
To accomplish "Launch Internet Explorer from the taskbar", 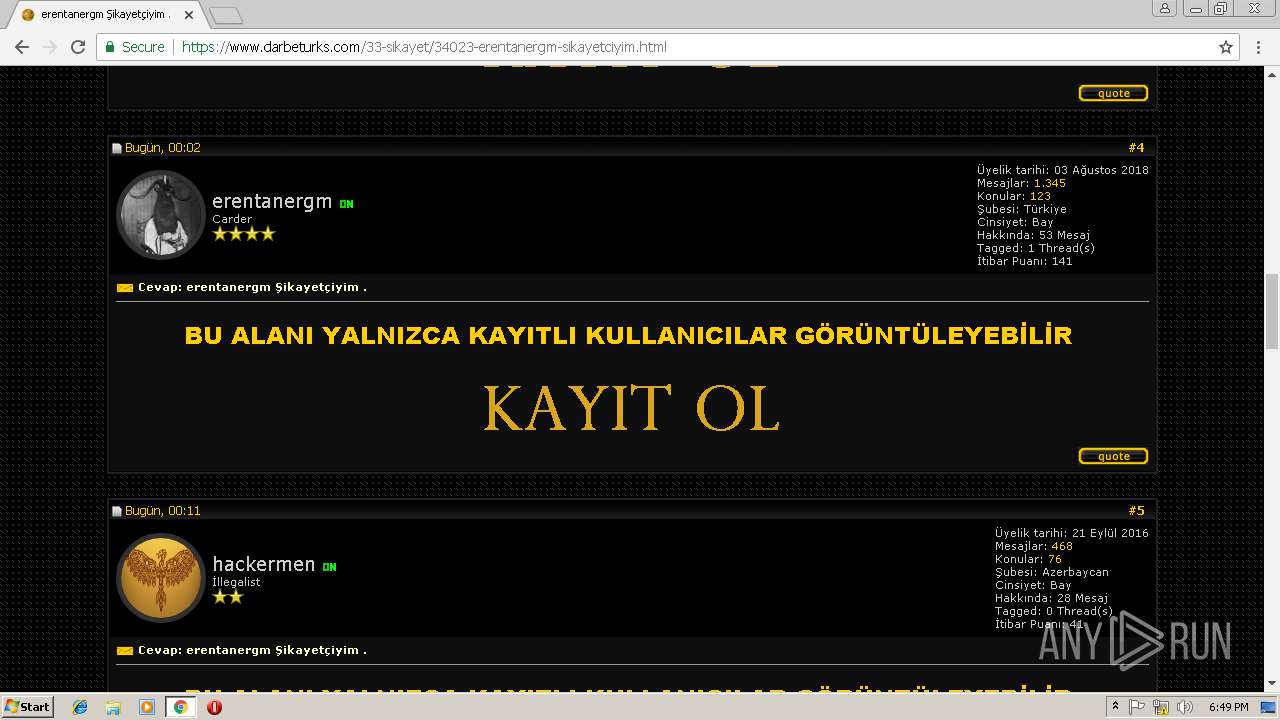I will click(80, 707).
